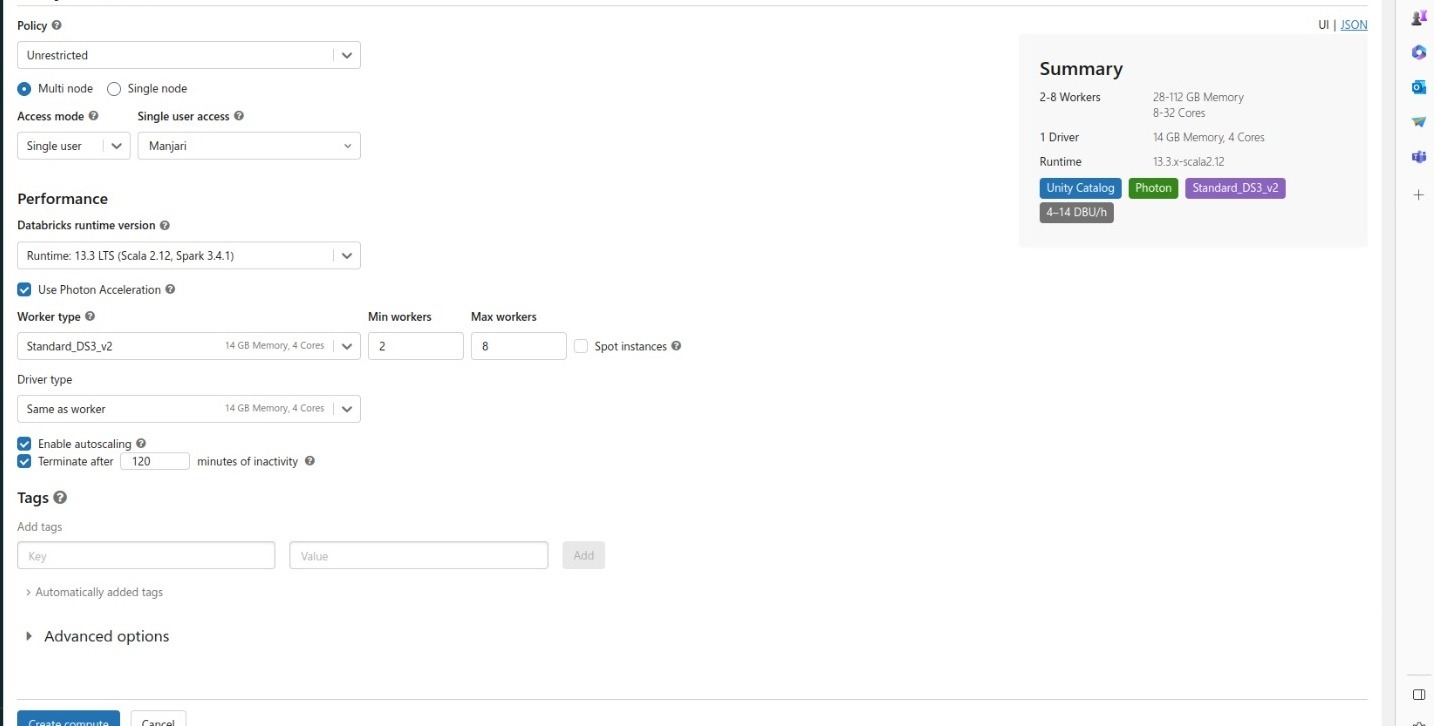Click the tag Key input field
Screen dimensions: 1434x726
145,555
